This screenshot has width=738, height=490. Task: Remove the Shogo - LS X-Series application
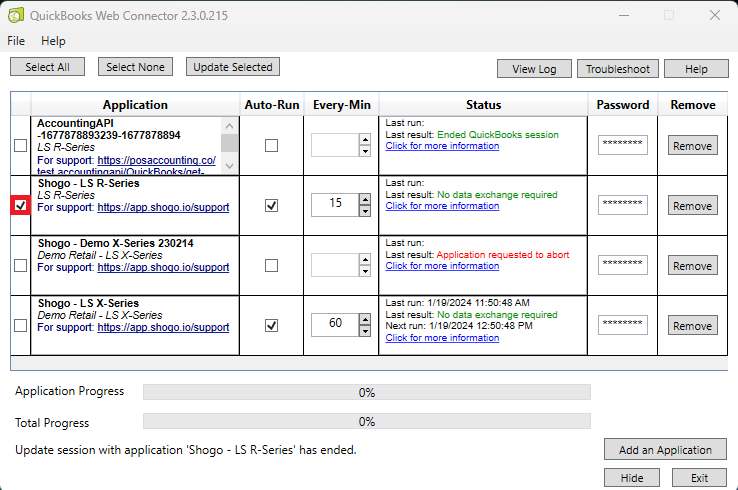(x=693, y=326)
